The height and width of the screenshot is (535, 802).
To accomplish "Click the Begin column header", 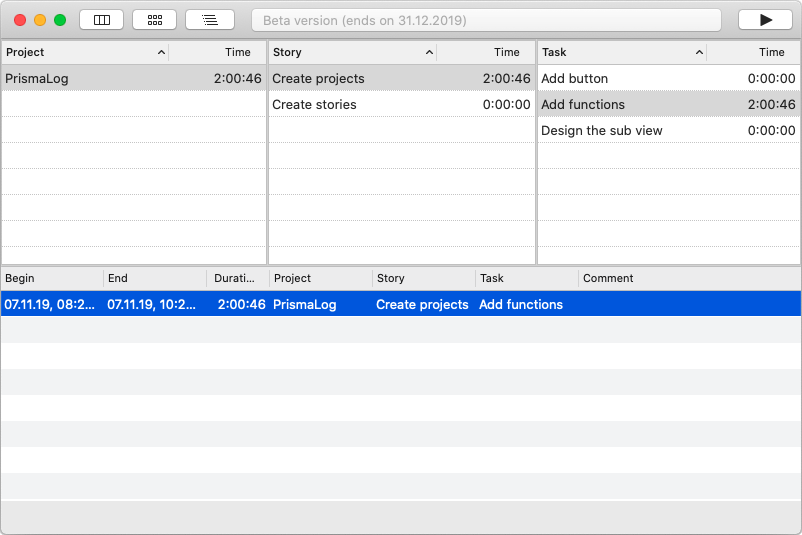I will click(x=52, y=278).
